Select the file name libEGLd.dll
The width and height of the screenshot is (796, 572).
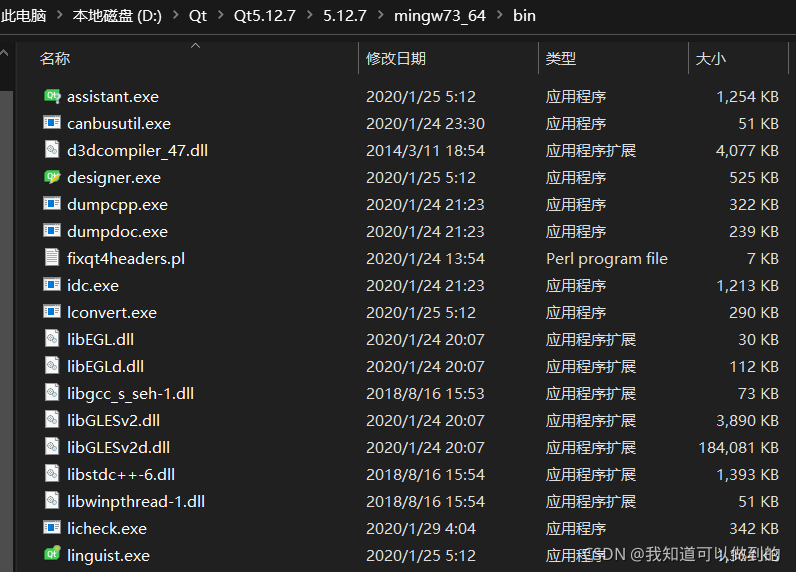pos(106,366)
